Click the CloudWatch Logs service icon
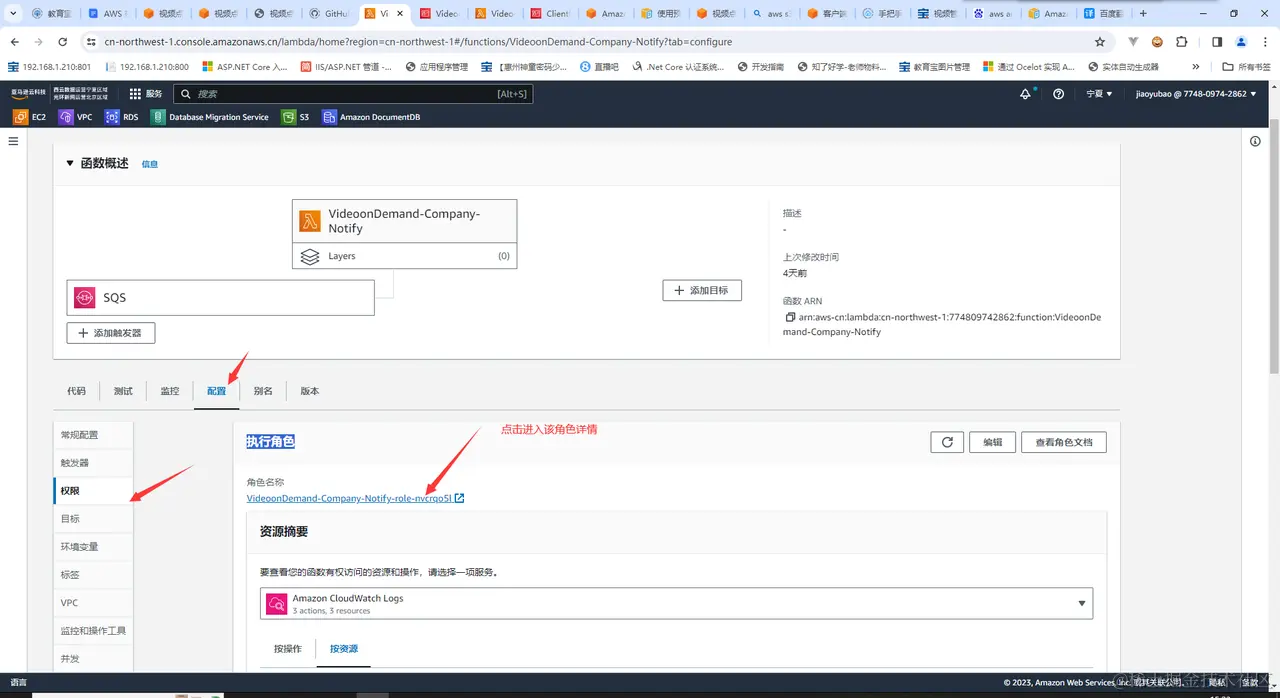This screenshot has height=698, width=1280. pyautogui.click(x=276, y=603)
